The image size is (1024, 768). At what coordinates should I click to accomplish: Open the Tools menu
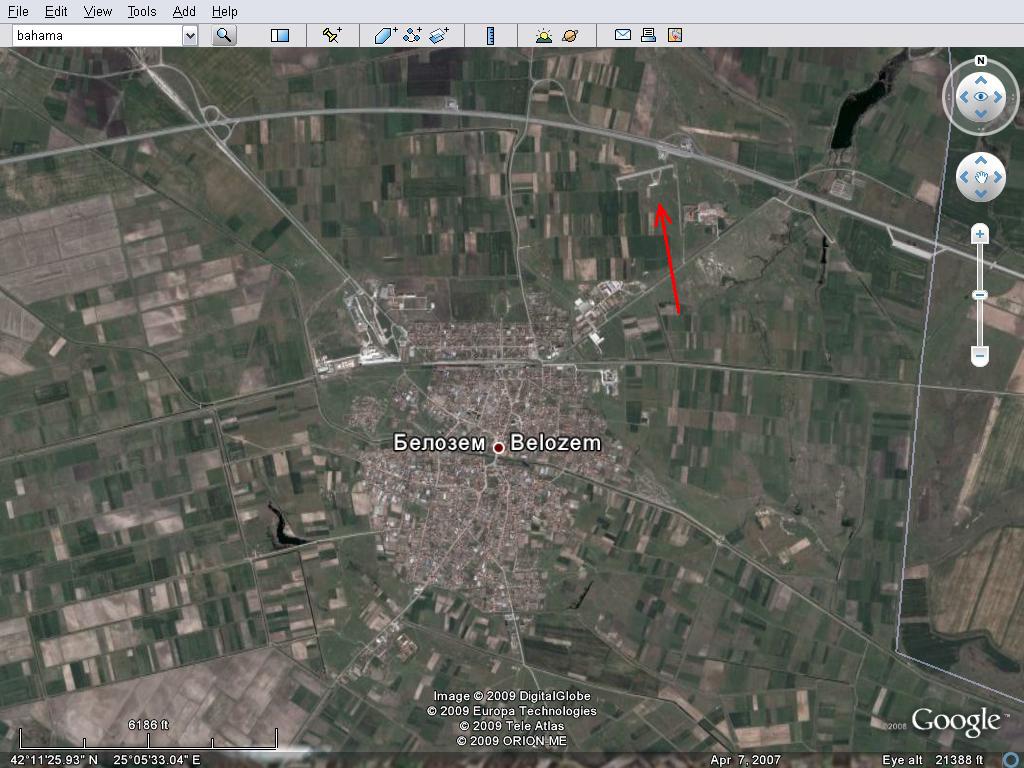click(x=142, y=11)
